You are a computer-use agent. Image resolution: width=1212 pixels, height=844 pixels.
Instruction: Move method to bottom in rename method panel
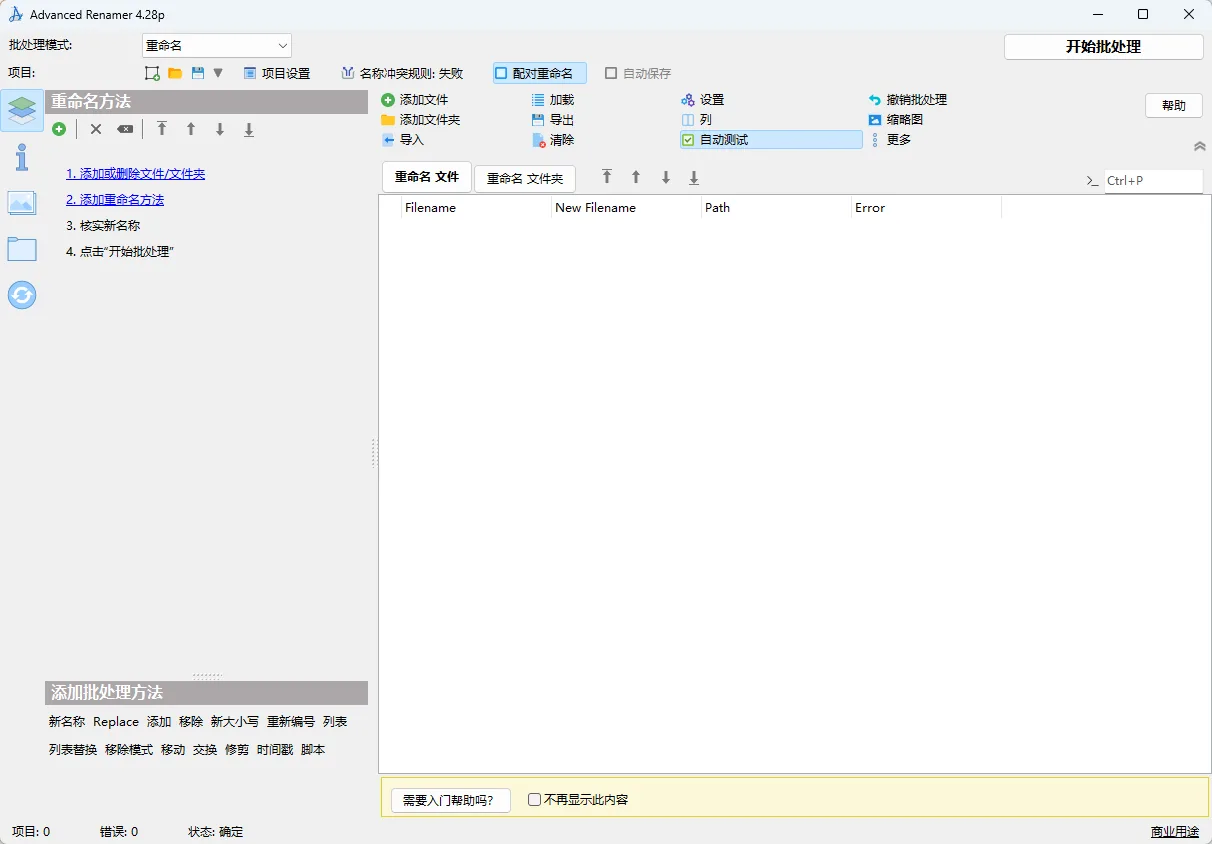pos(249,129)
